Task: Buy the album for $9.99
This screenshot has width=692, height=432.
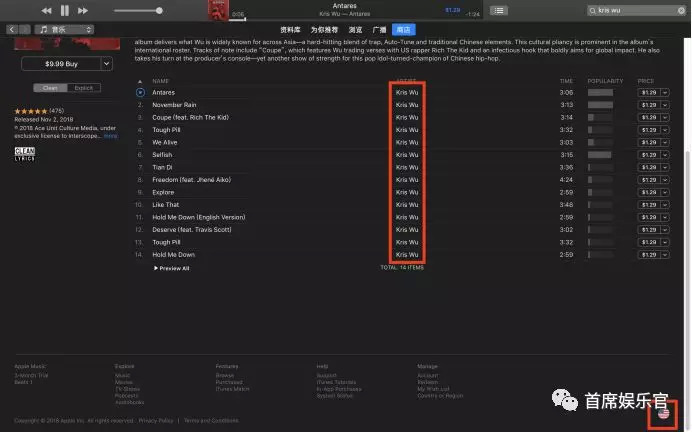Action: 61,64
